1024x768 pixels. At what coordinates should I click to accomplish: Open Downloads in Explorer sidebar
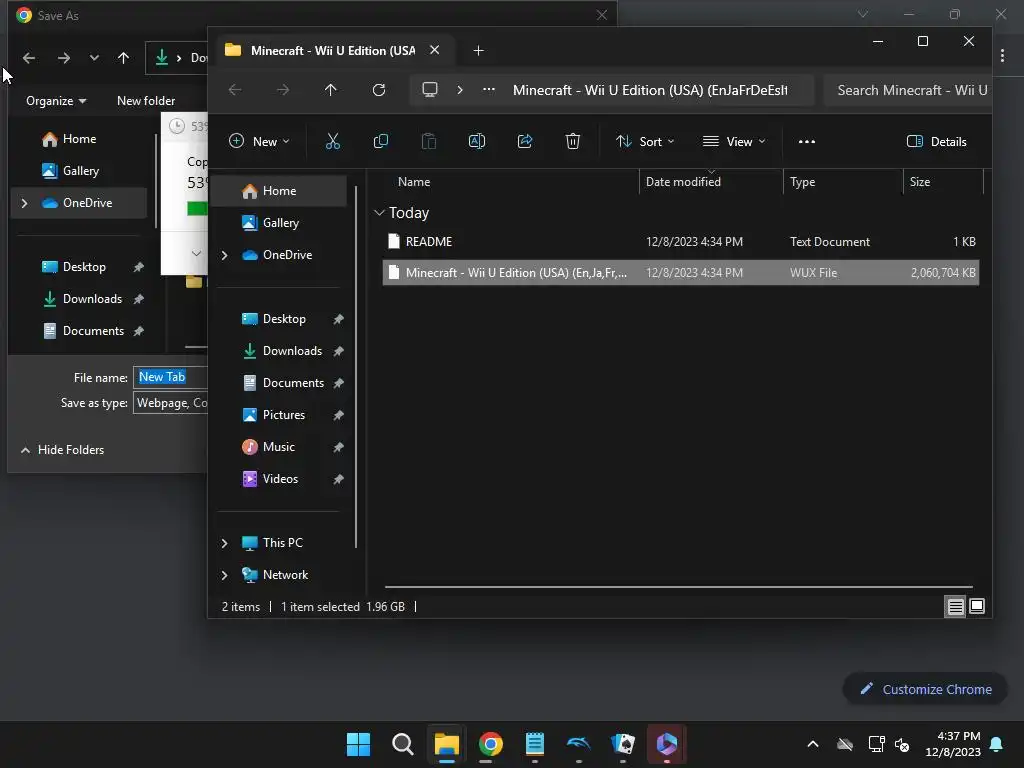[281, 351]
